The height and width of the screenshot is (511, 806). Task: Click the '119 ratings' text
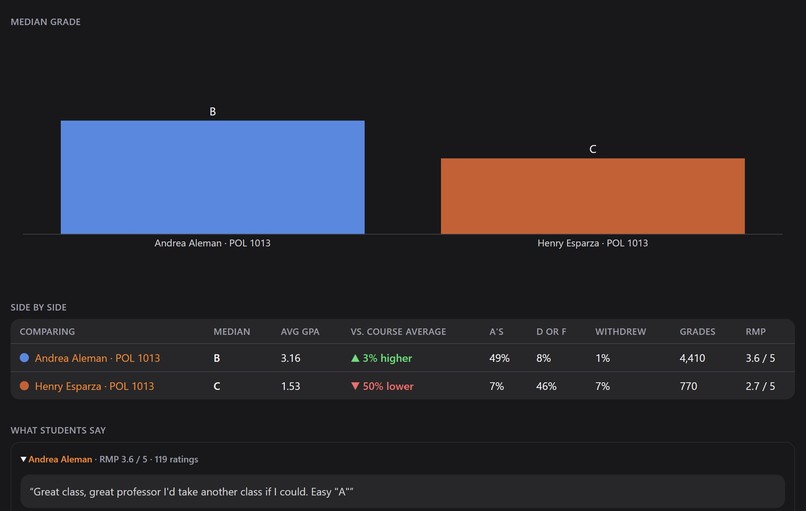coord(176,459)
